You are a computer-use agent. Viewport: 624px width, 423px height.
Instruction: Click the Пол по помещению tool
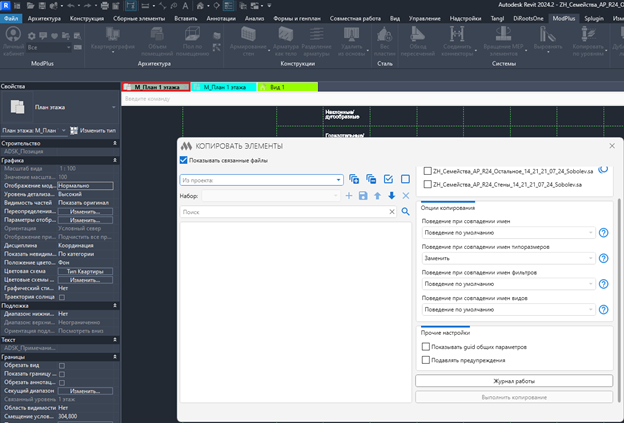[193, 42]
